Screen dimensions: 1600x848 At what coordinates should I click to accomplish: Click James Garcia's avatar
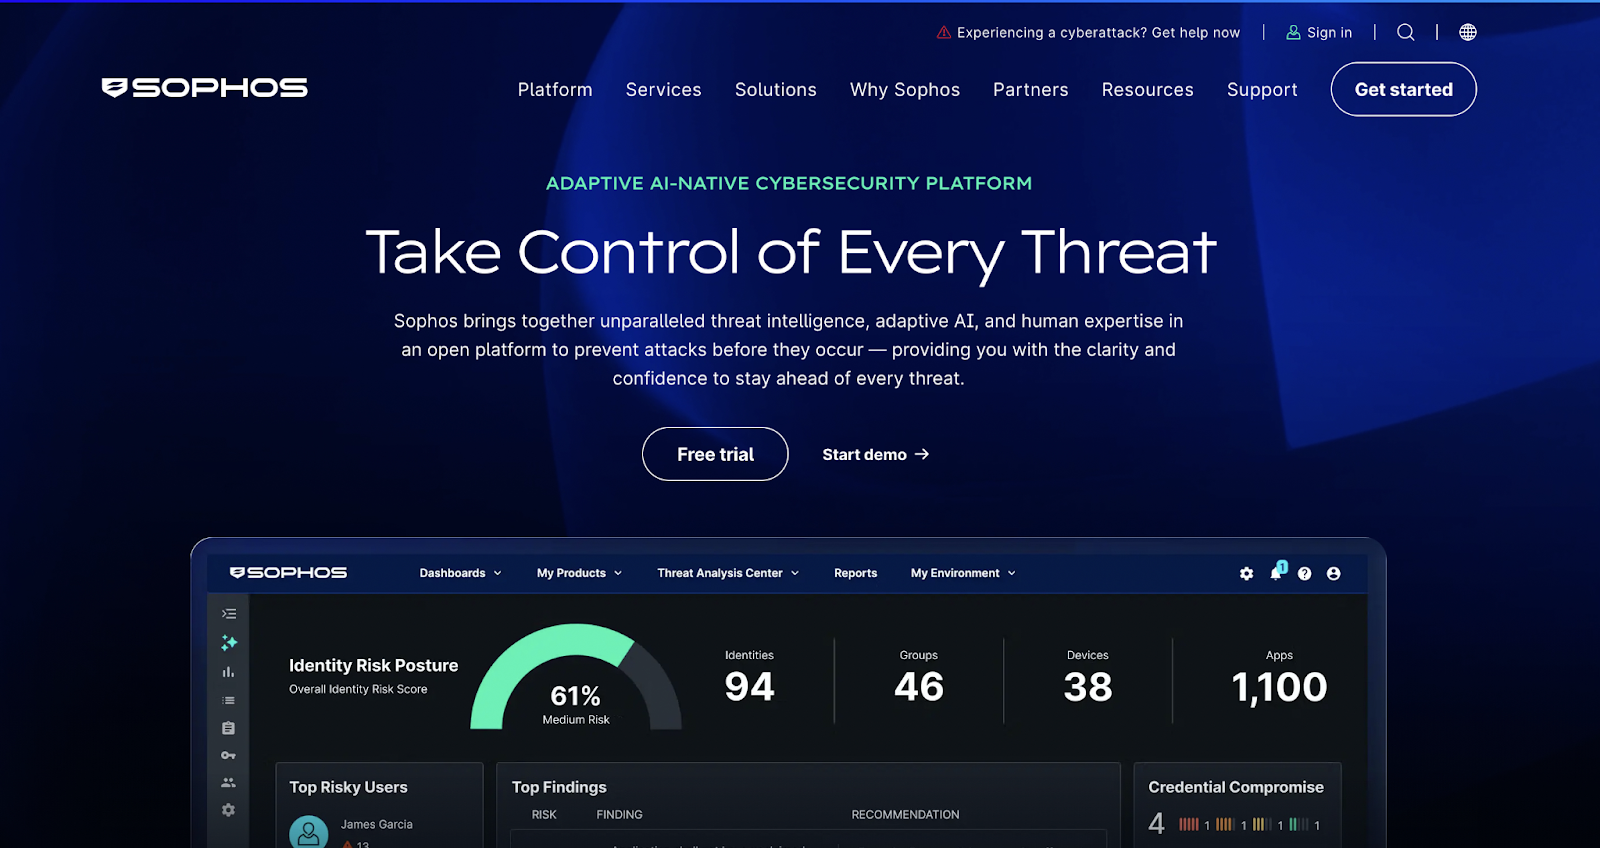click(x=308, y=833)
